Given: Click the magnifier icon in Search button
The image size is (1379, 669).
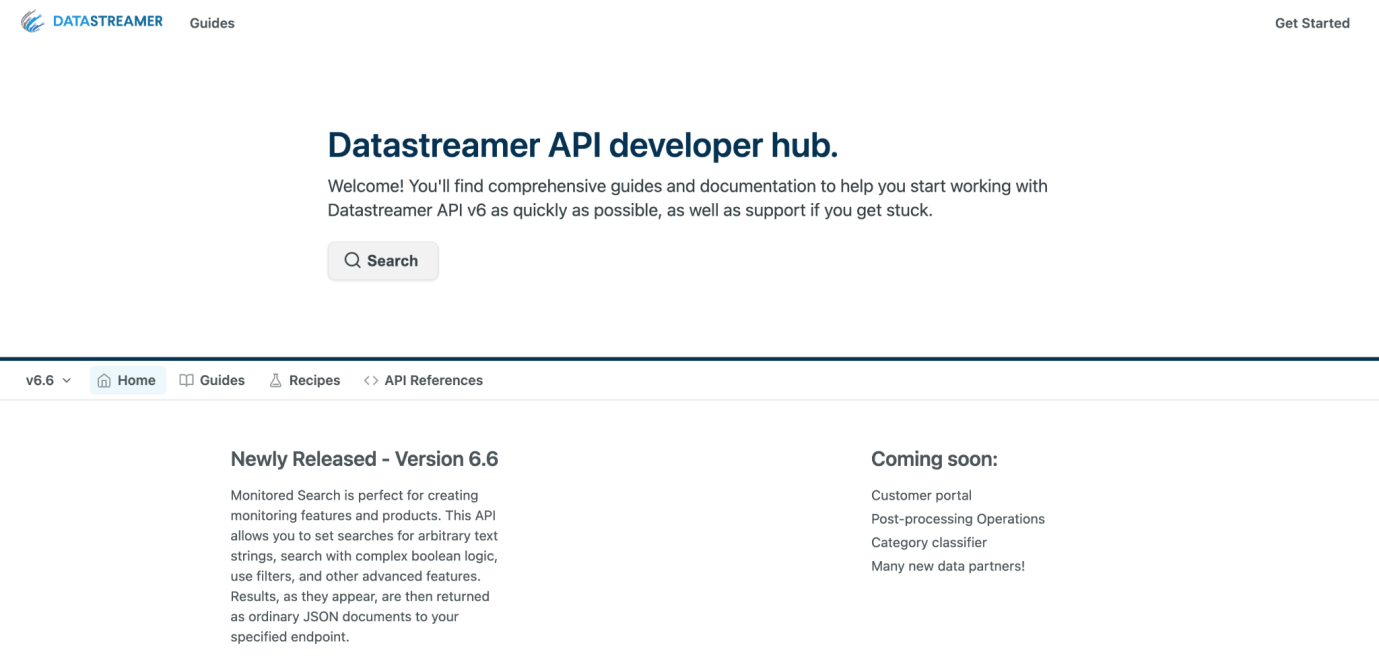Looking at the screenshot, I should 352,260.
